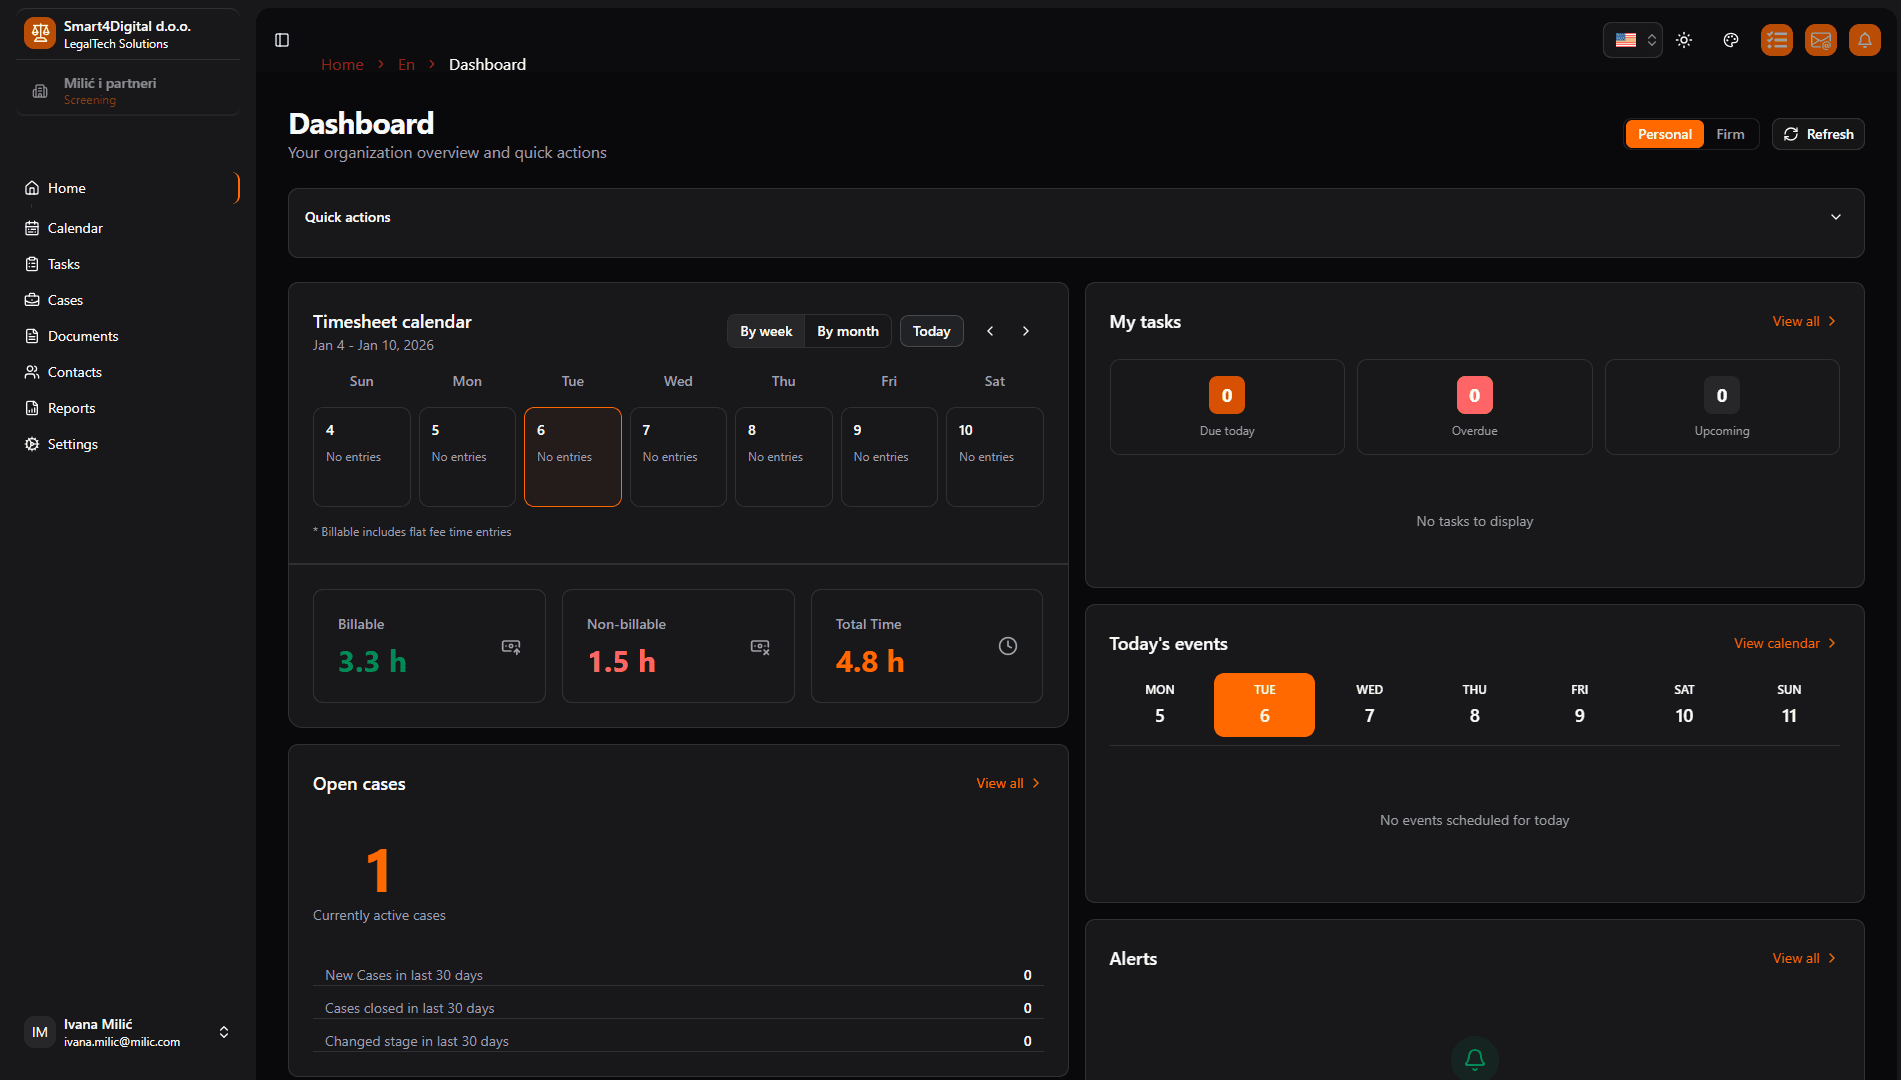Open View all for My tasks

click(1803, 321)
